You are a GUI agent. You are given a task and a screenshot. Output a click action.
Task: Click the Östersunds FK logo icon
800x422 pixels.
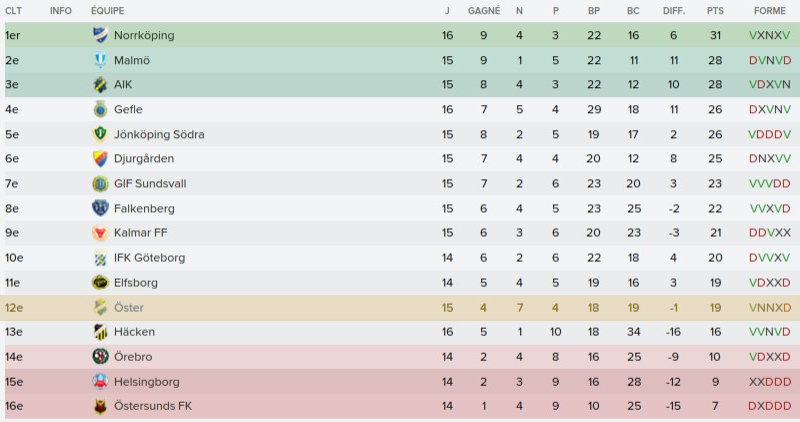point(99,406)
